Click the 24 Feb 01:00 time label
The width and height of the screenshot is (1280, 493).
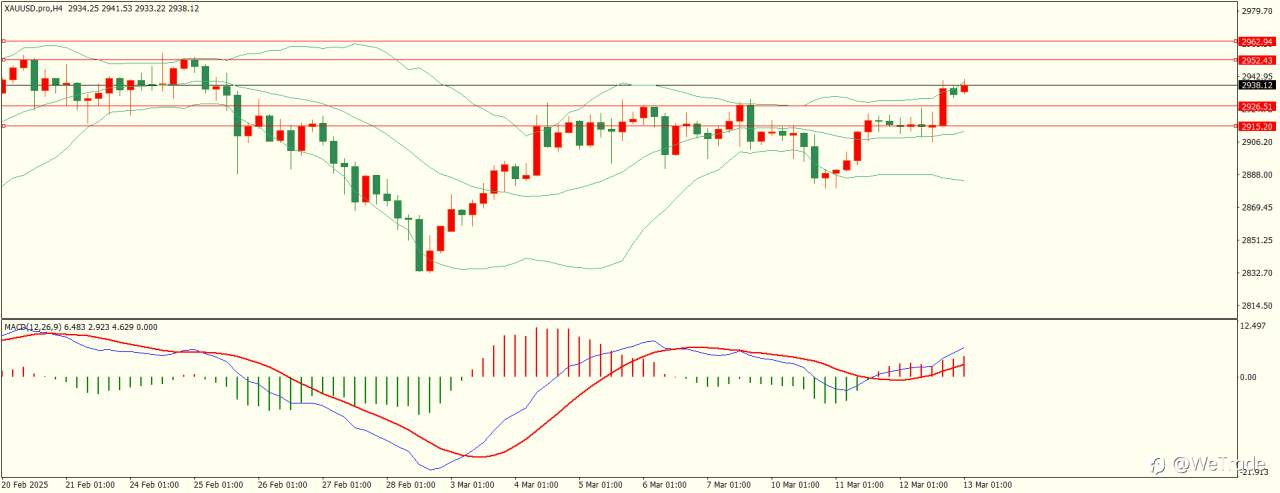coord(154,485)
